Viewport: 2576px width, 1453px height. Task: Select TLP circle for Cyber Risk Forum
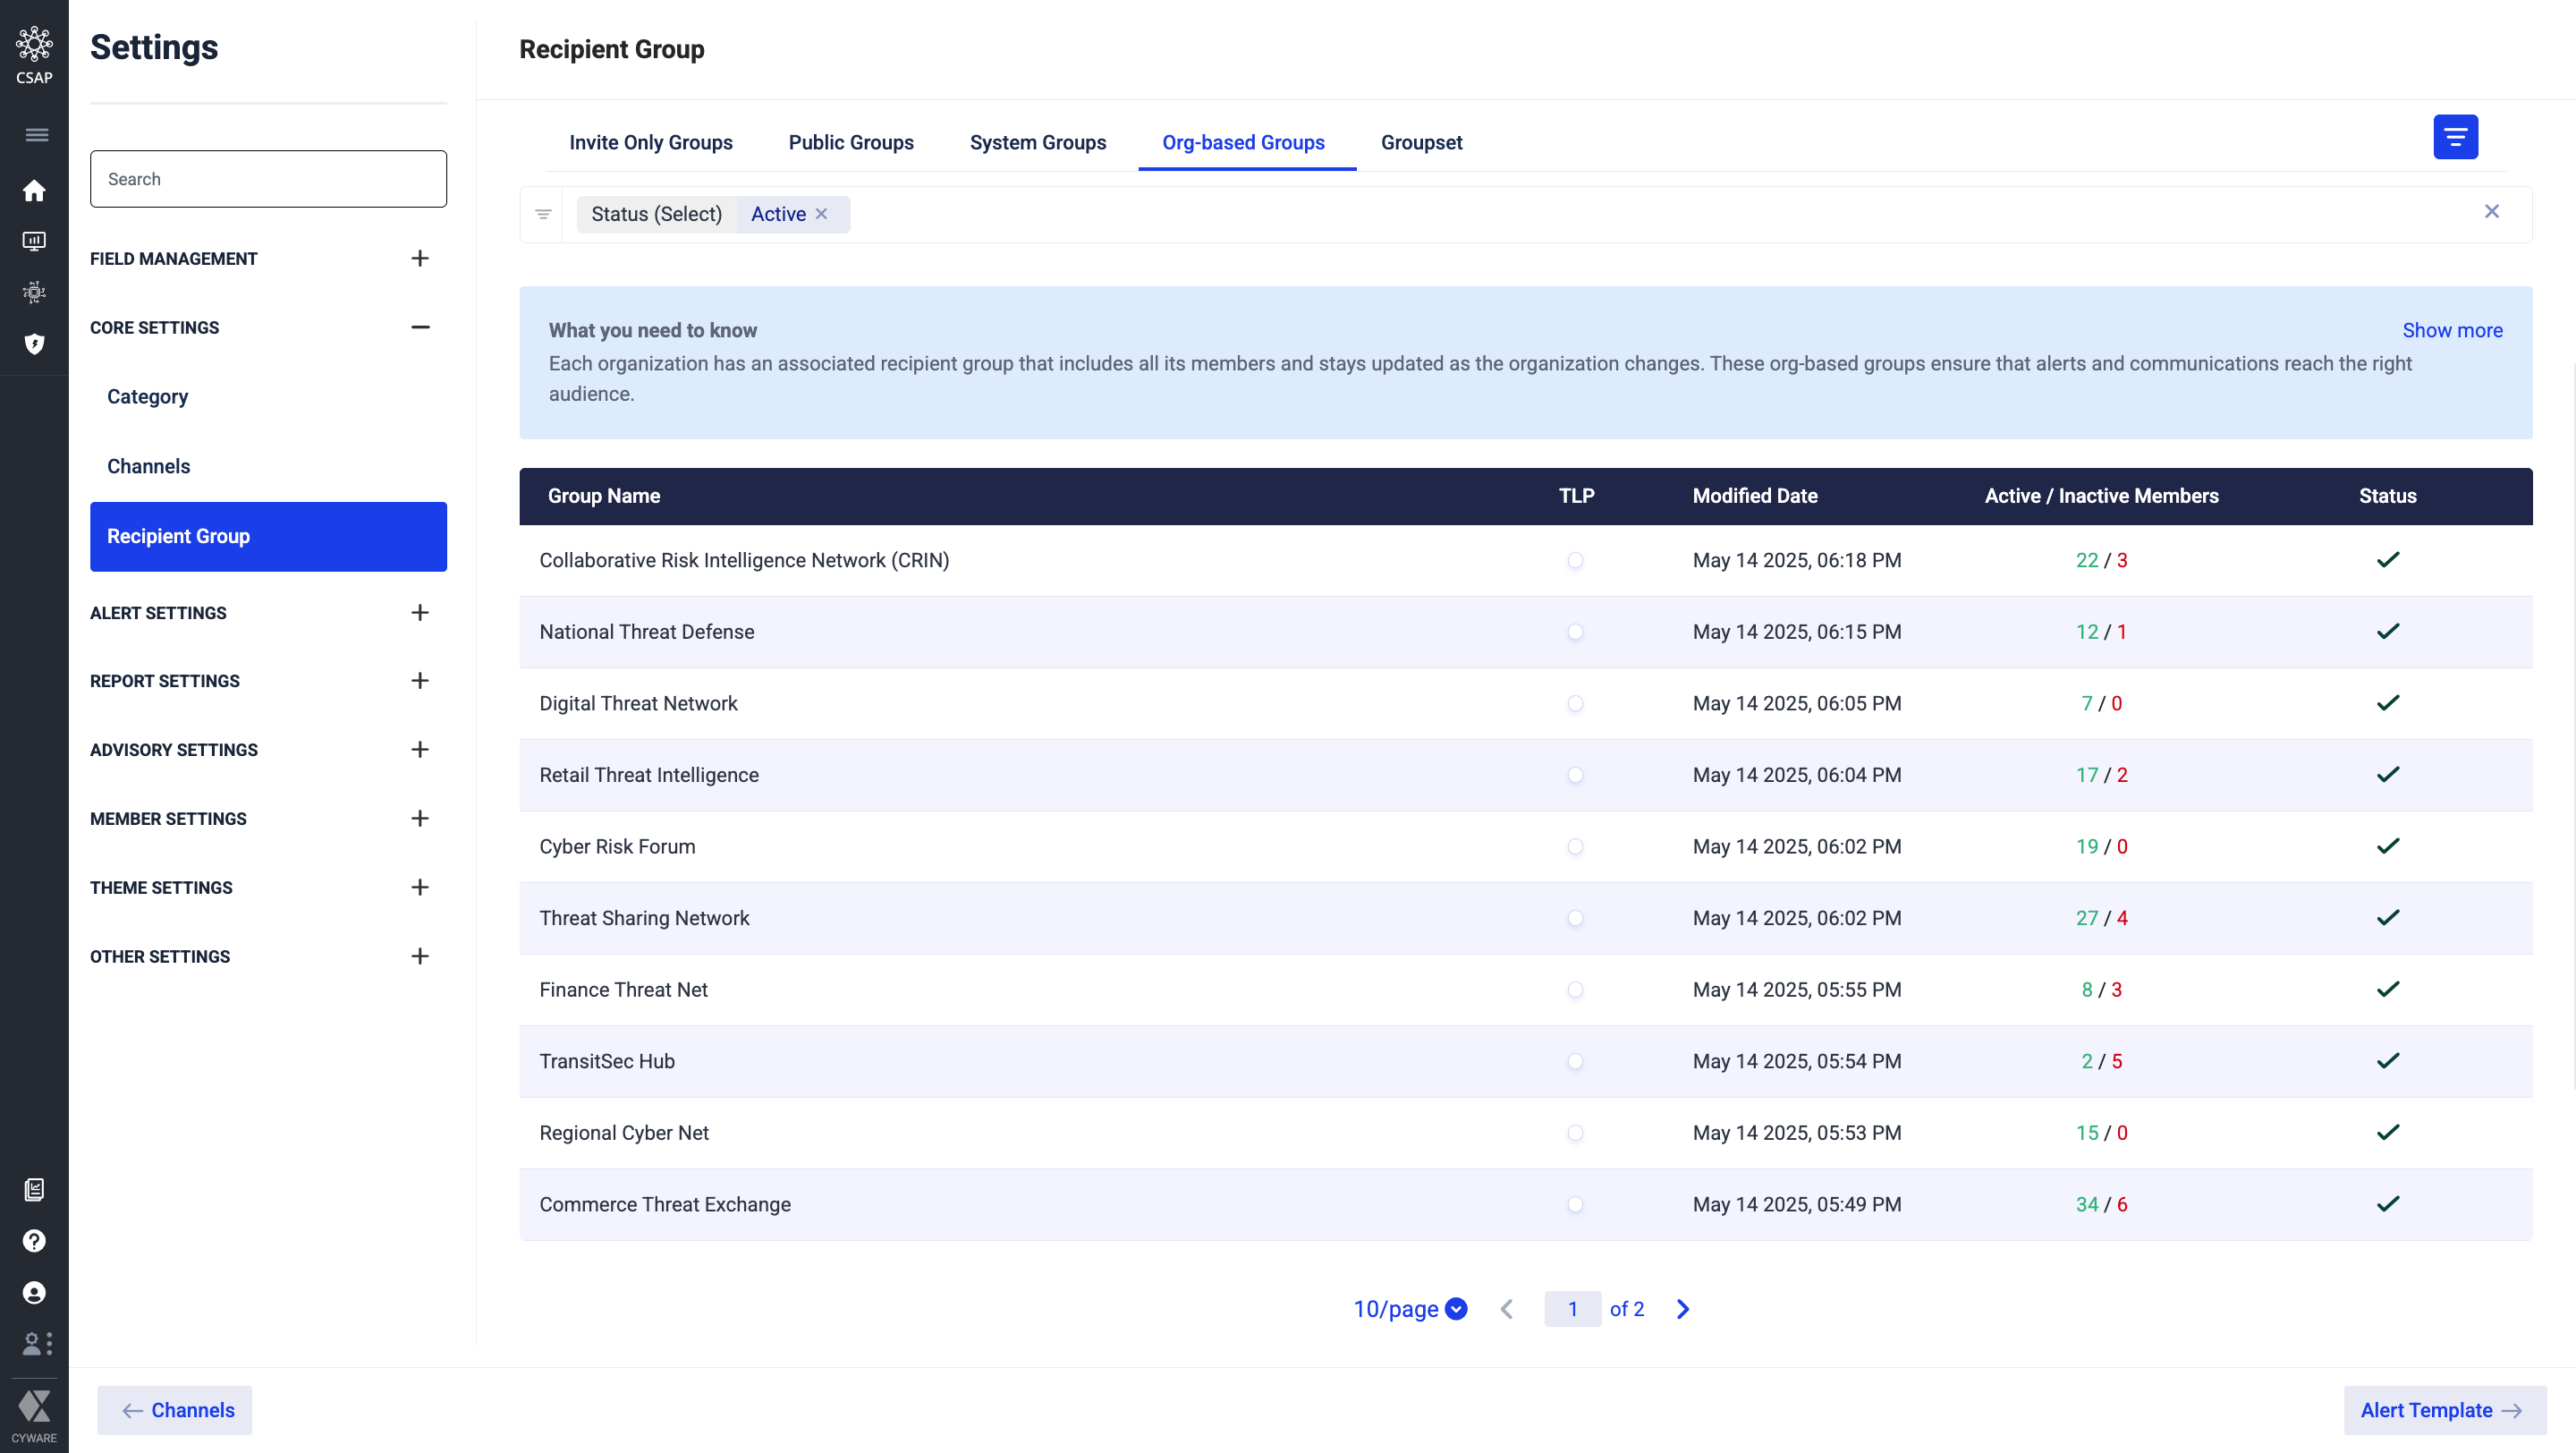[1575, 847]
